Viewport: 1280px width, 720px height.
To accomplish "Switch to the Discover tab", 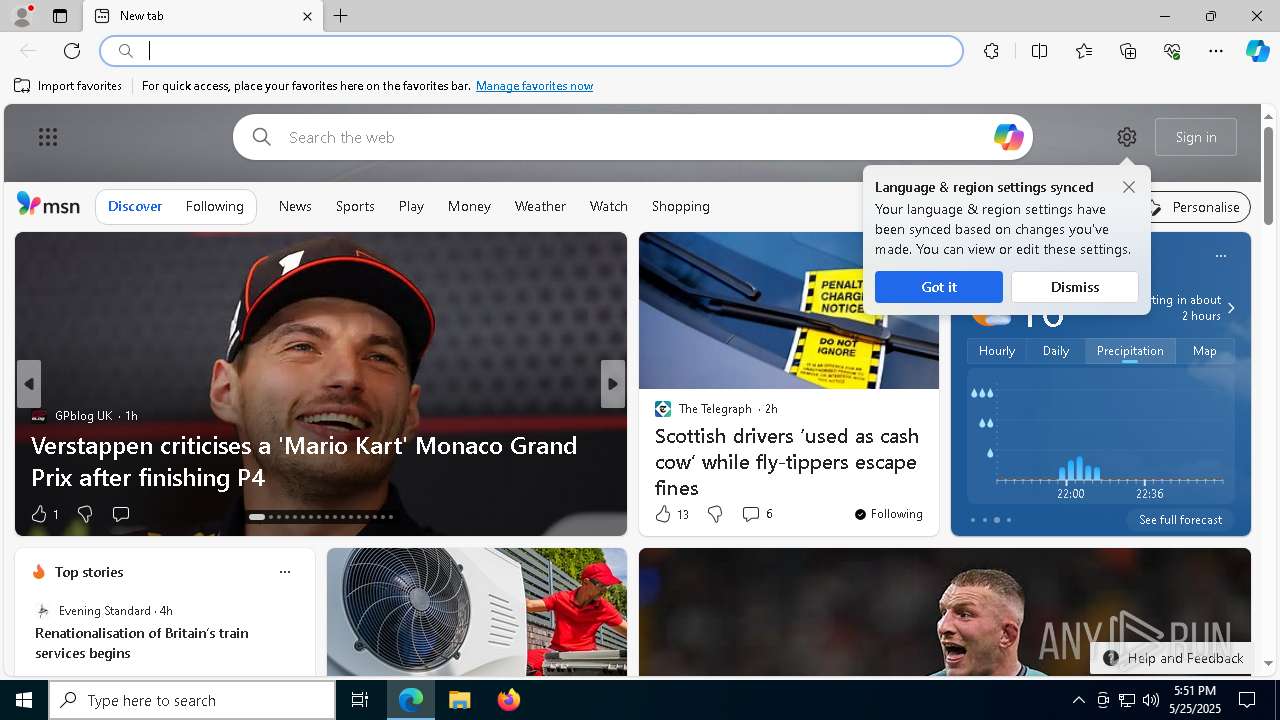I will [135, 206].
